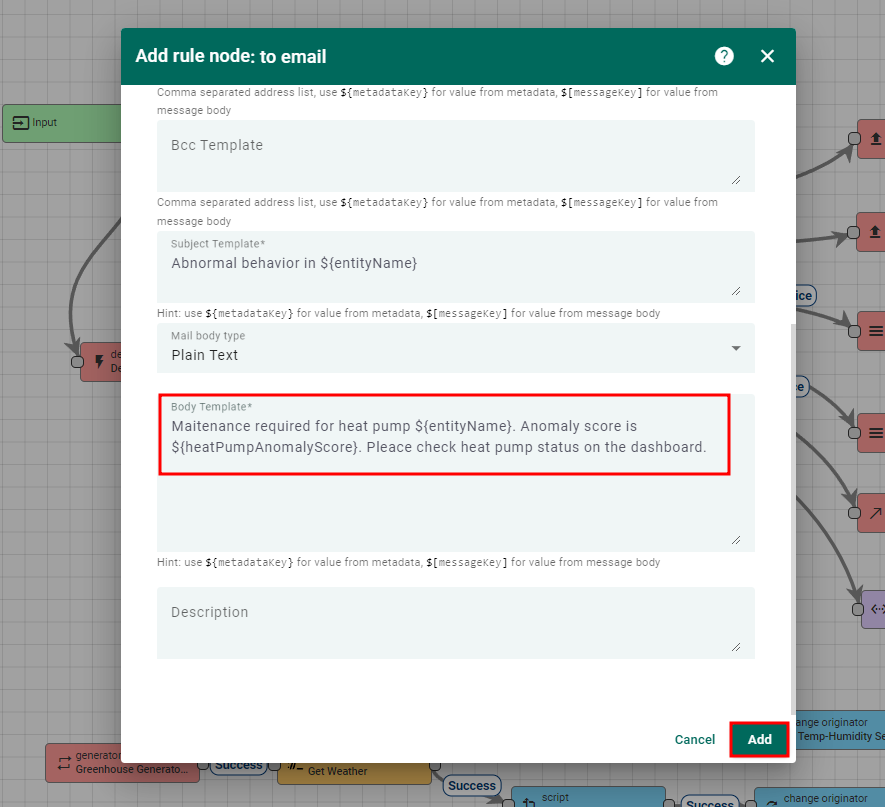Click the Subject Template text field
Image resolution: width=885 pixels, height=807 pixels.
click(x=455, y=265)
